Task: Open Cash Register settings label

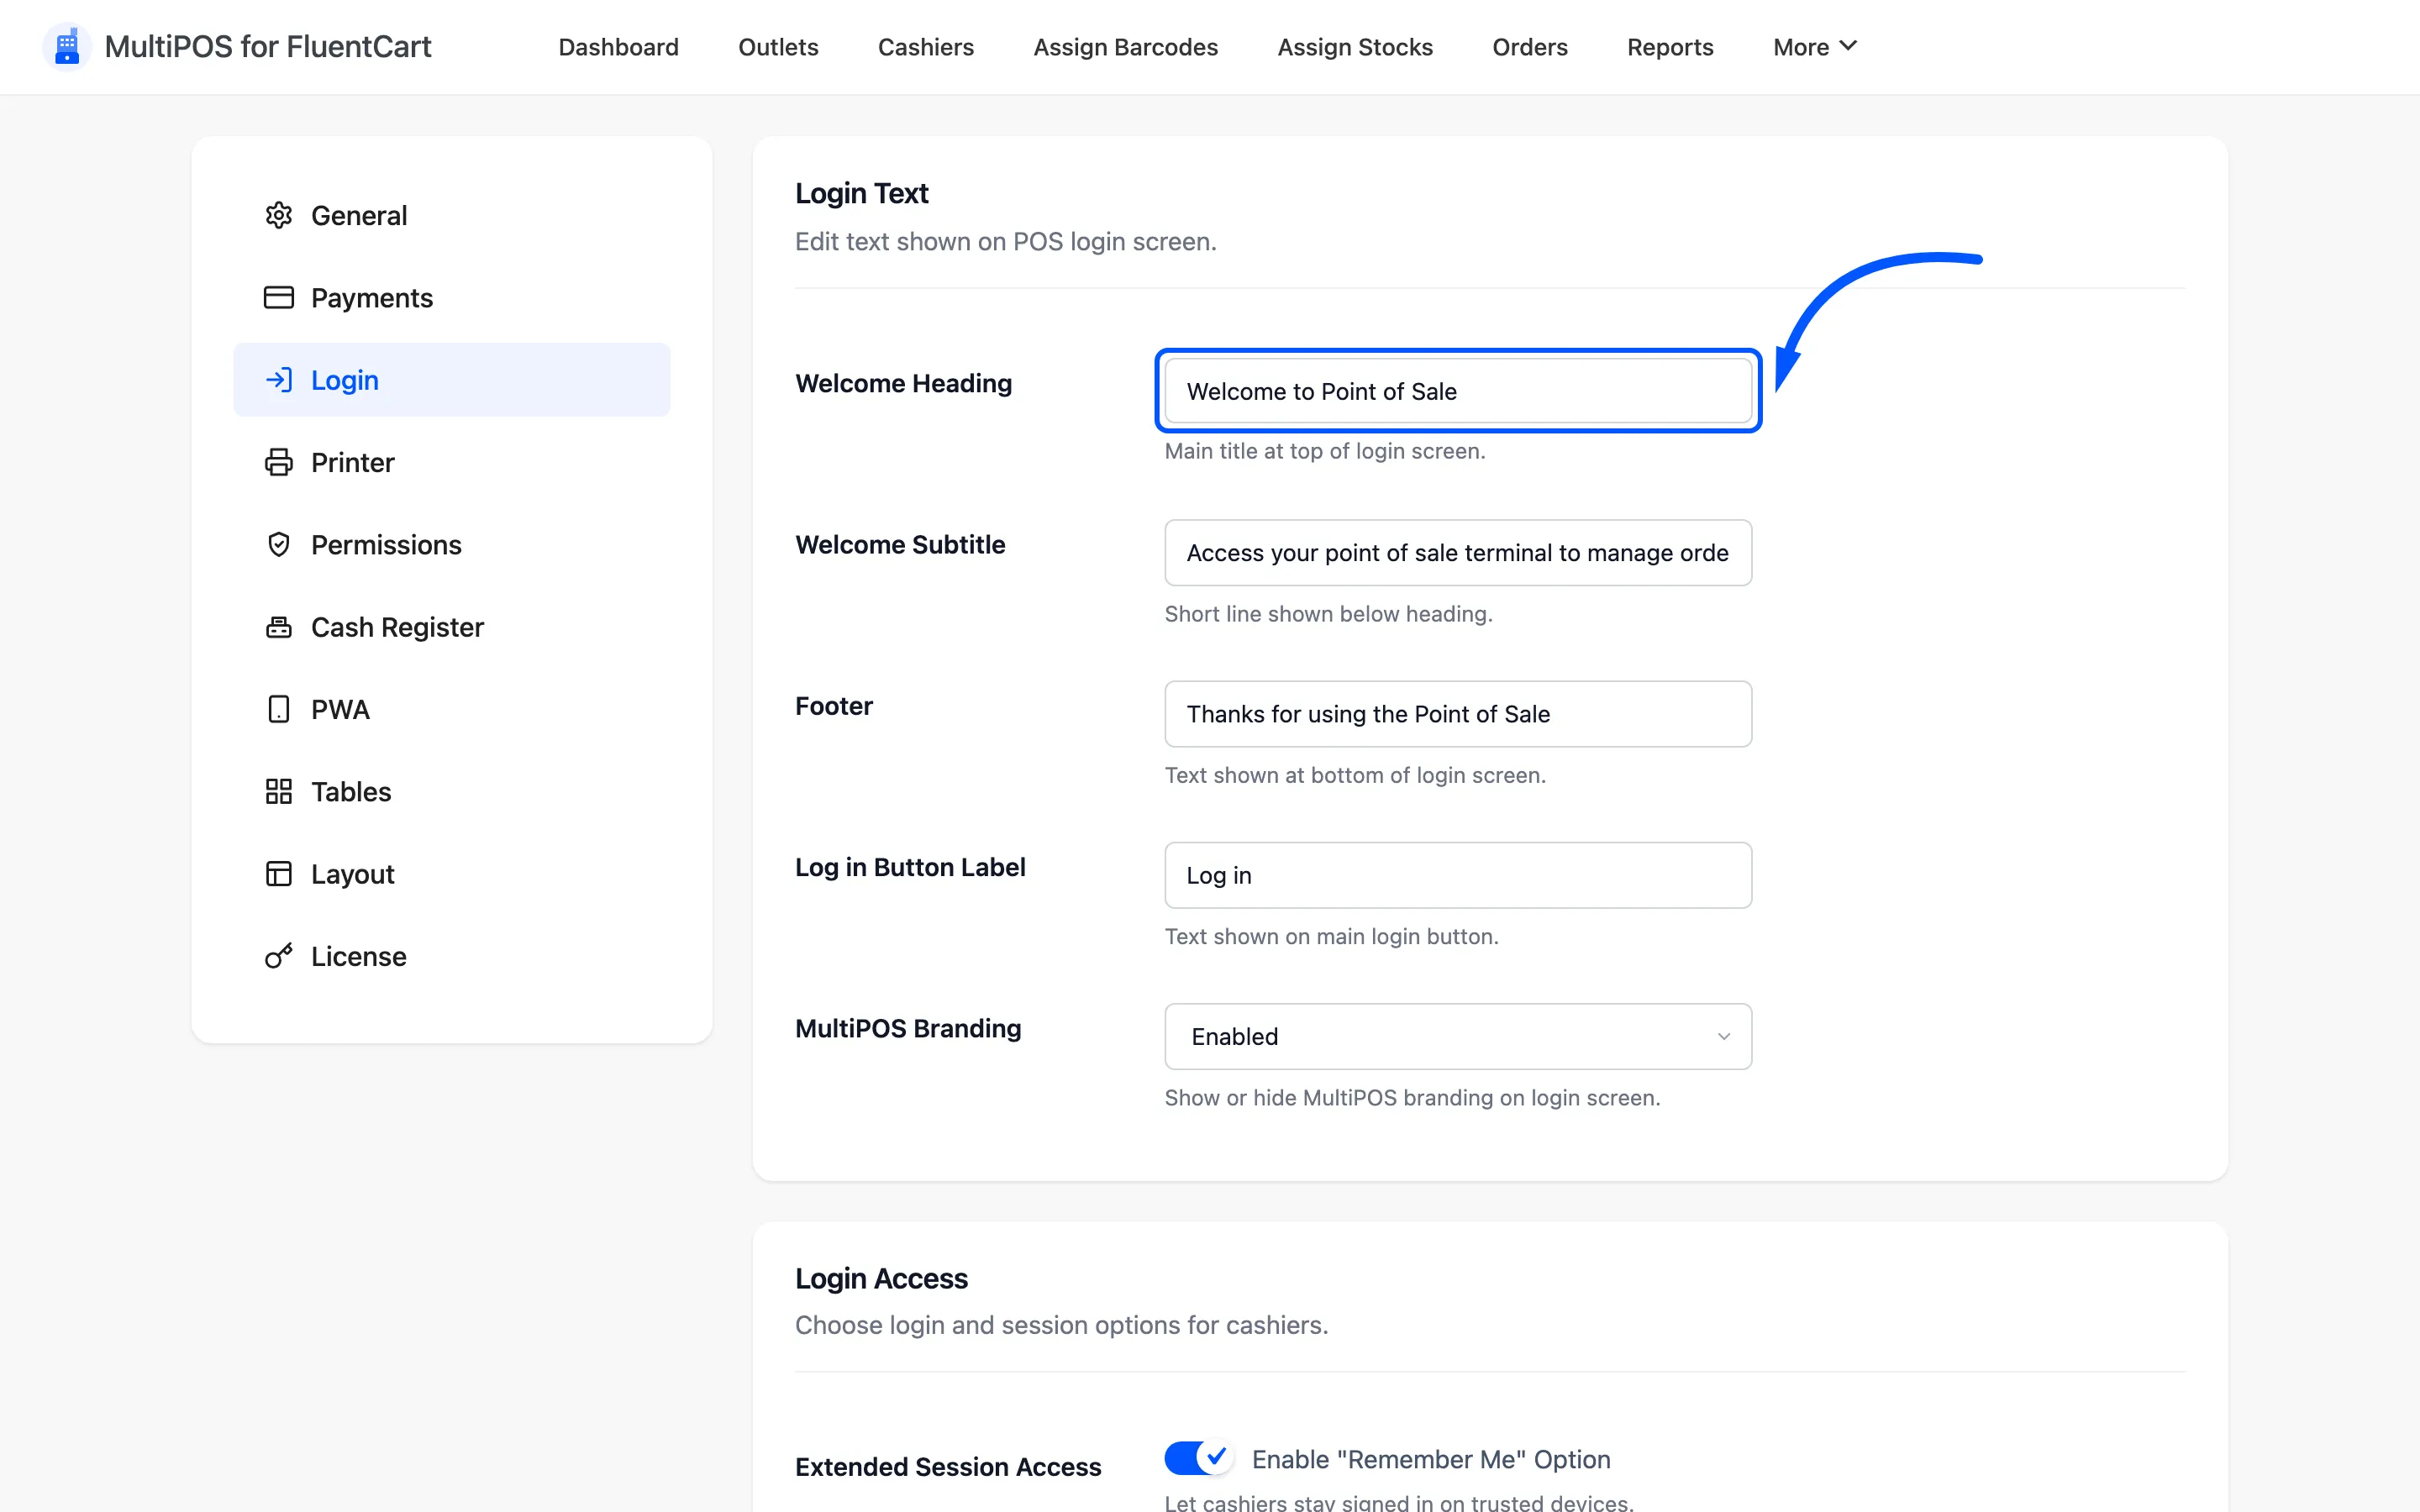Action: 397,627
